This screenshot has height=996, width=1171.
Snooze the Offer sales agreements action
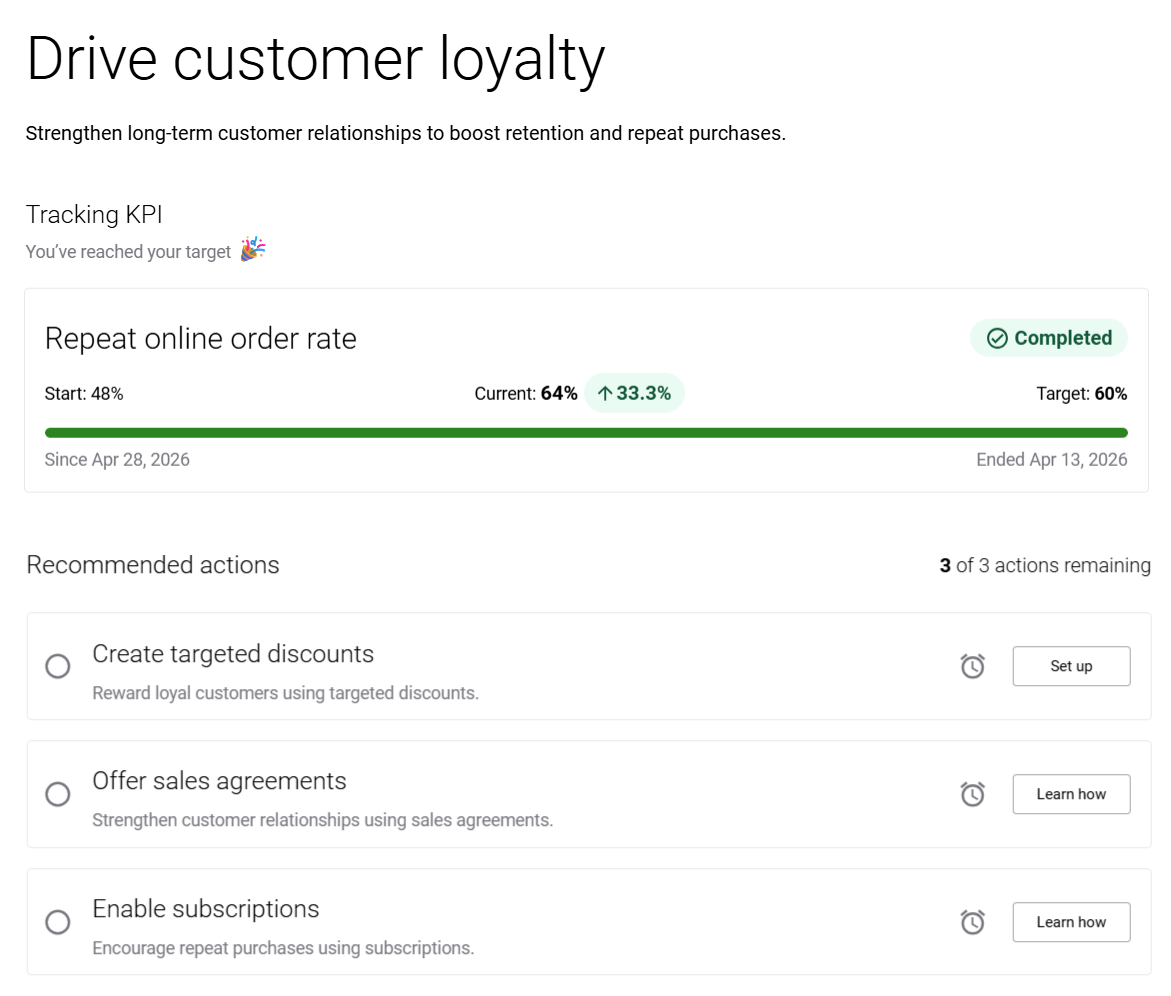pyautogui.click(x=972, y=794)
